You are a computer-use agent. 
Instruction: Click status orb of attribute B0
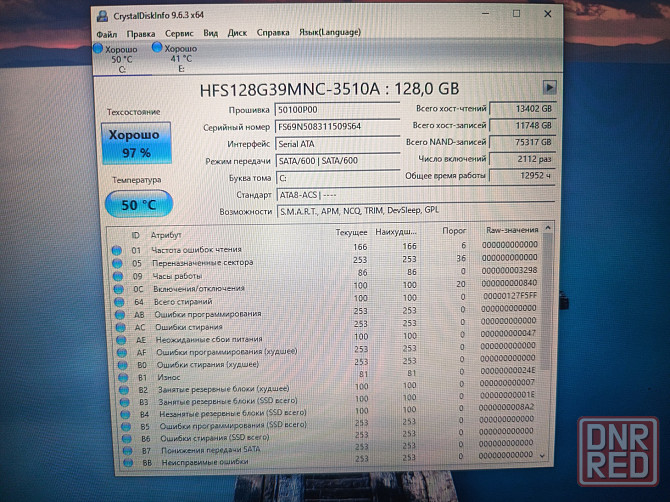coord(123,365)
